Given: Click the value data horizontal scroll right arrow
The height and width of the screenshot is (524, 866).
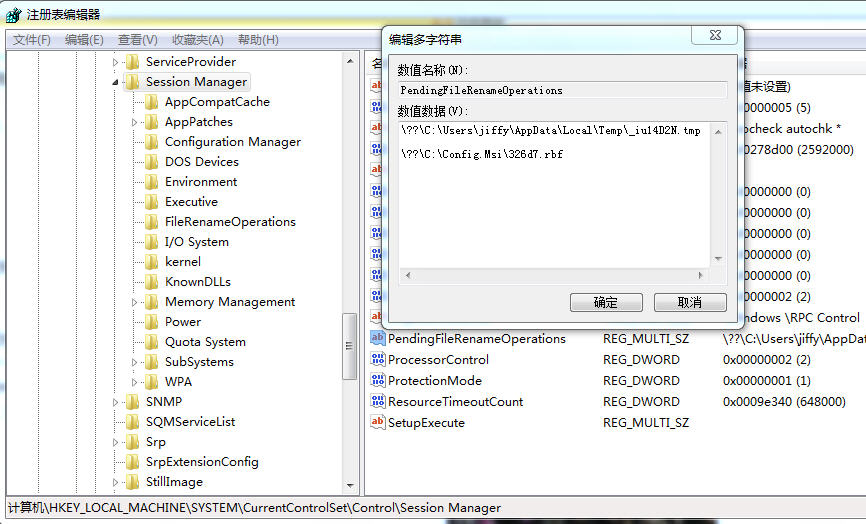Looking at the screenshot, I should (700, 275).
